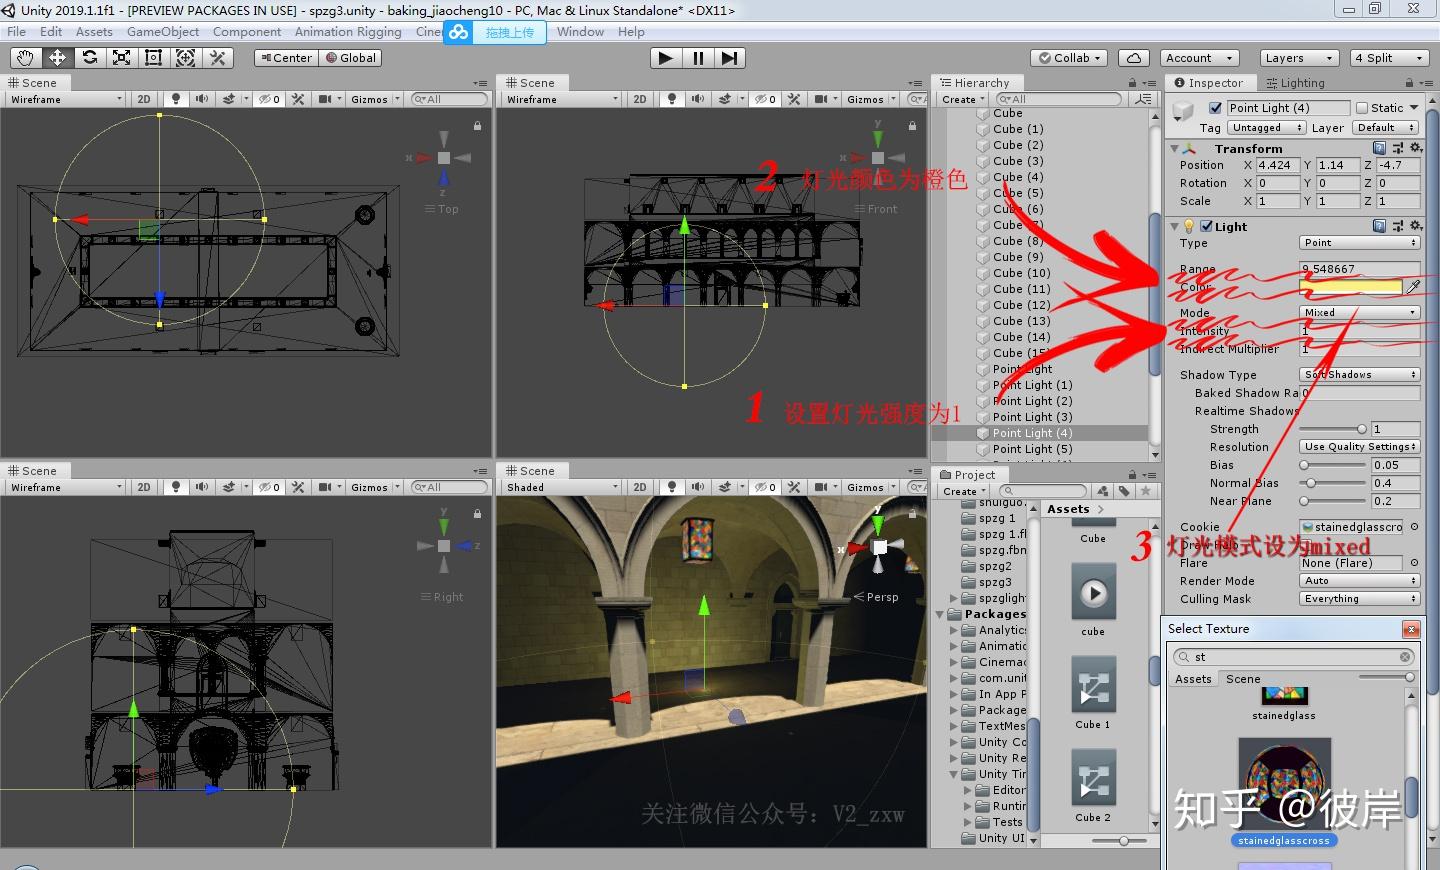Click the Pause button
1440x870 pixels.
pos(698,58)
